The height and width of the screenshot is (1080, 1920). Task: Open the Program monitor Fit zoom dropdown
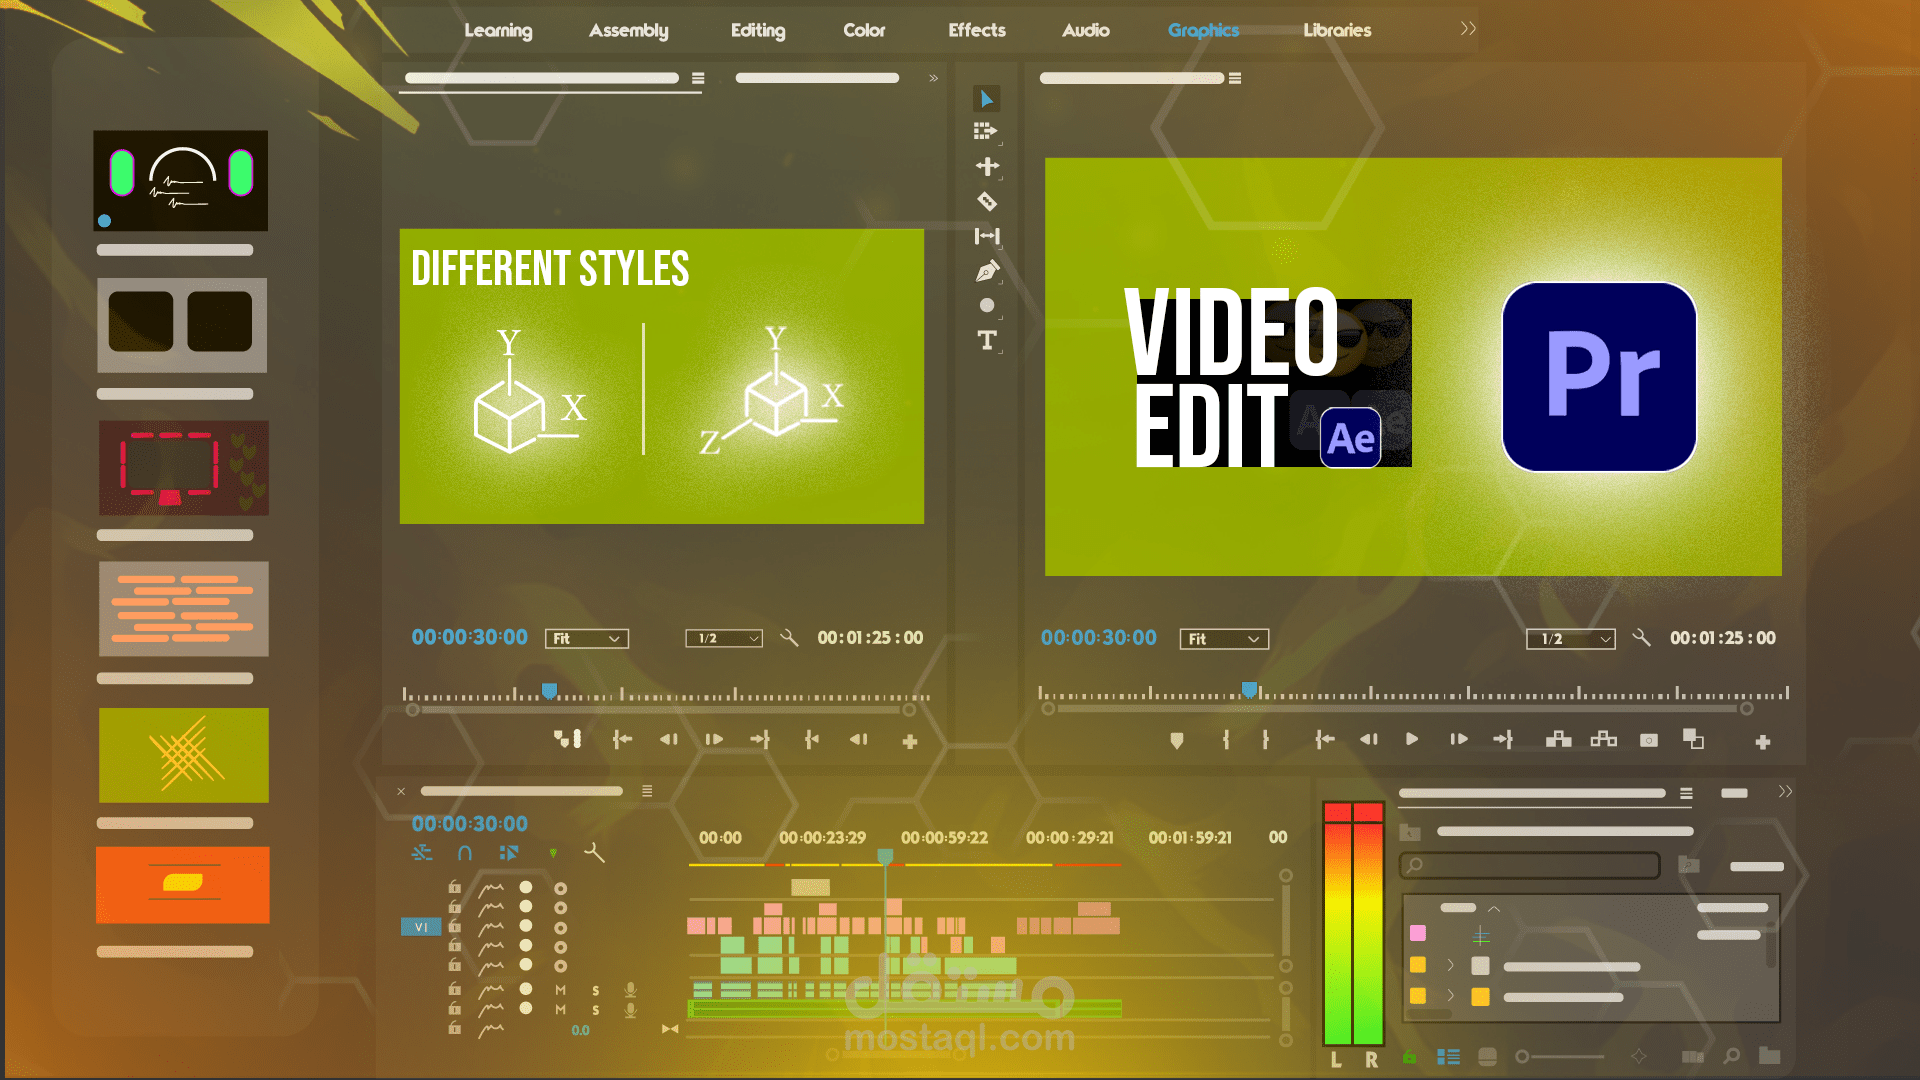[x=1224, y=639]
